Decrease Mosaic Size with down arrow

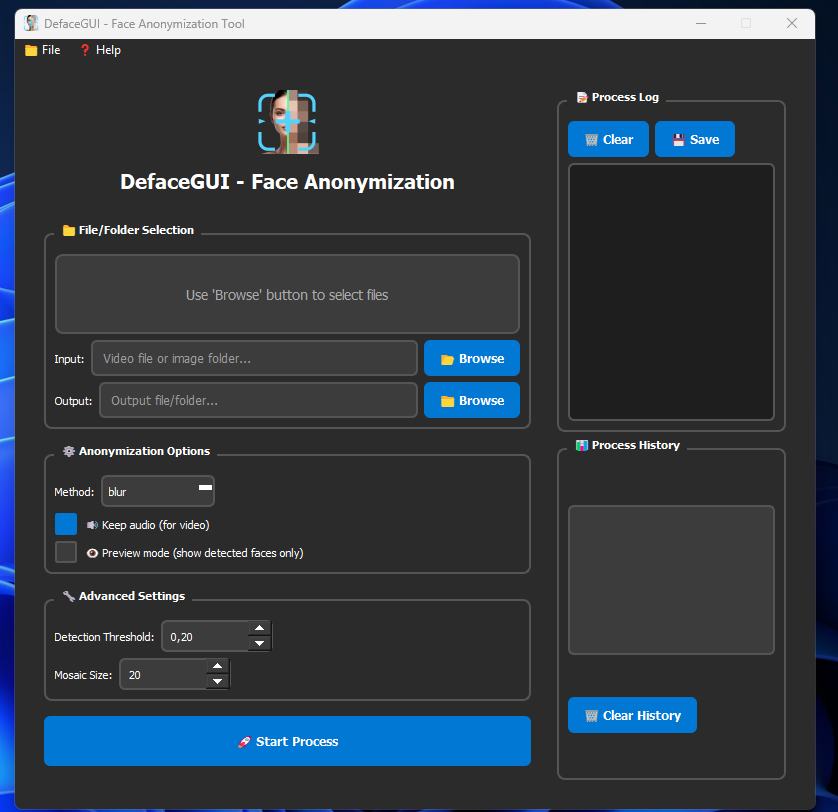click(x=217, y=682)
